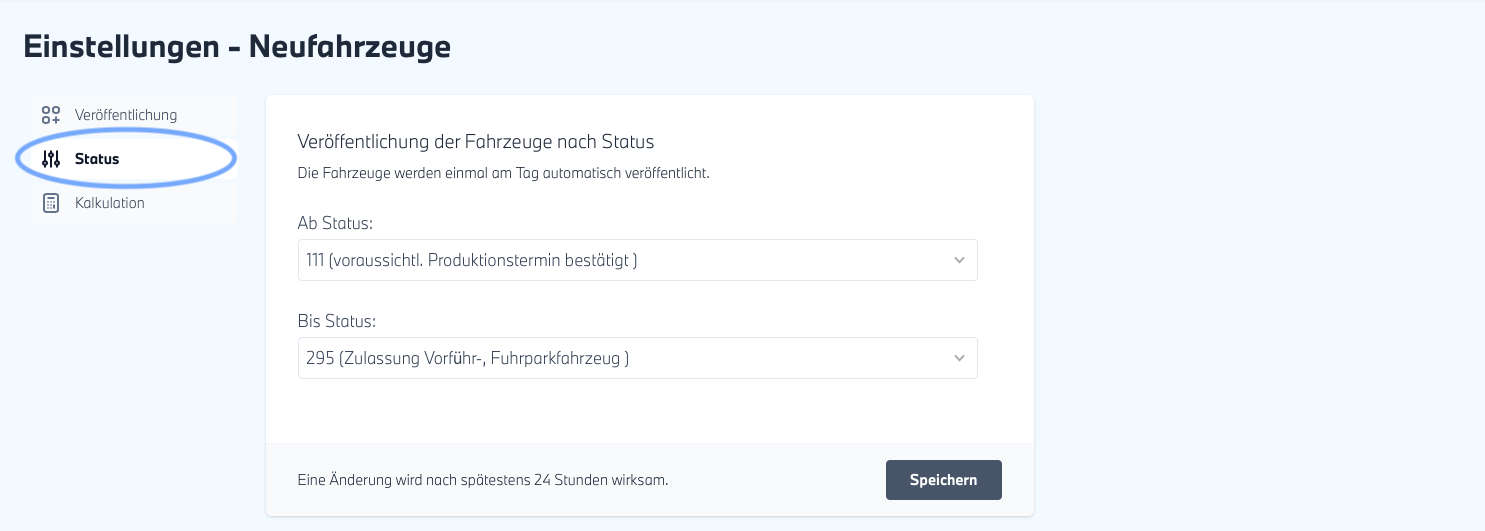Image resolution: width=1485 pixels, height=531 pixels.
Task: Click the 24 Stunden change notice text
Action: (483, 480)
